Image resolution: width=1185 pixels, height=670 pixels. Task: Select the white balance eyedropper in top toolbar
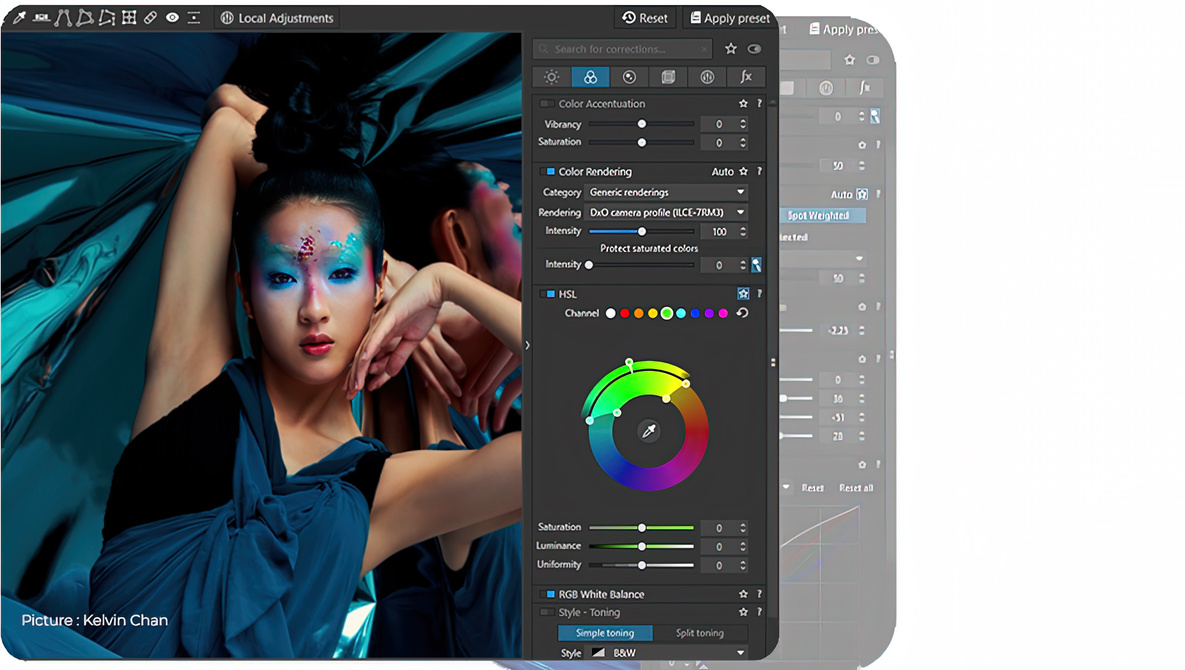pyautogui.click(x=18, y=18)
